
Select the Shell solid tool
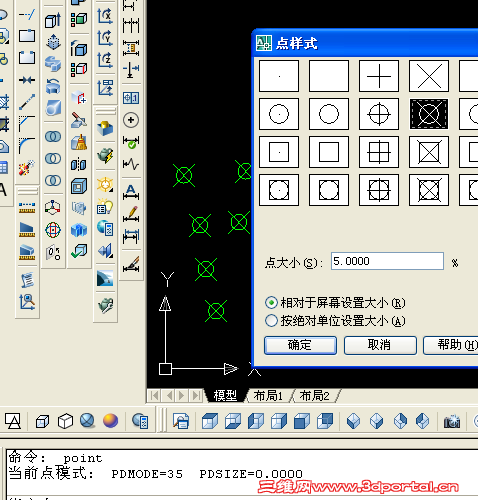pos(79,186)
